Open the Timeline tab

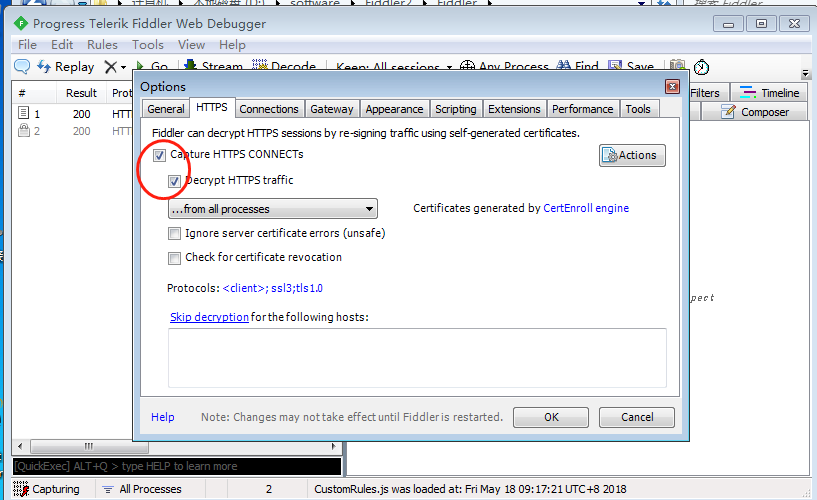point(770,93)
